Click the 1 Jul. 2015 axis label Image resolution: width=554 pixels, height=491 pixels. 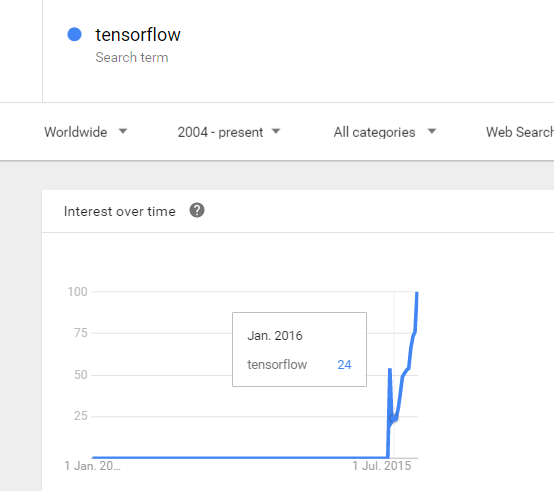(x=382, y=466)
